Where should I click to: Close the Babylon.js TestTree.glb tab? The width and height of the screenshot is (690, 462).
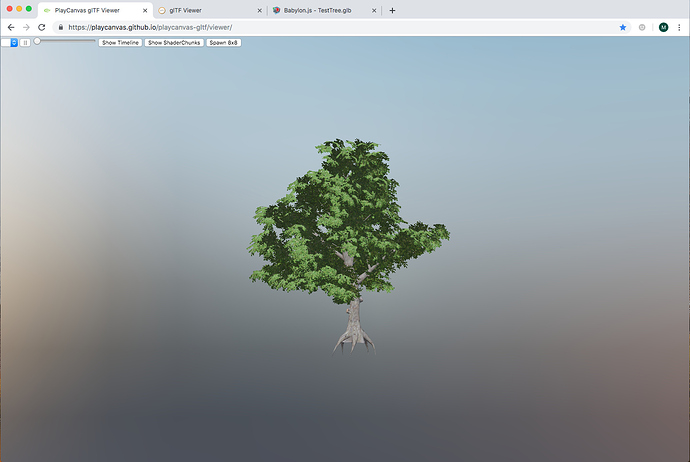click(x=374, y=11)
